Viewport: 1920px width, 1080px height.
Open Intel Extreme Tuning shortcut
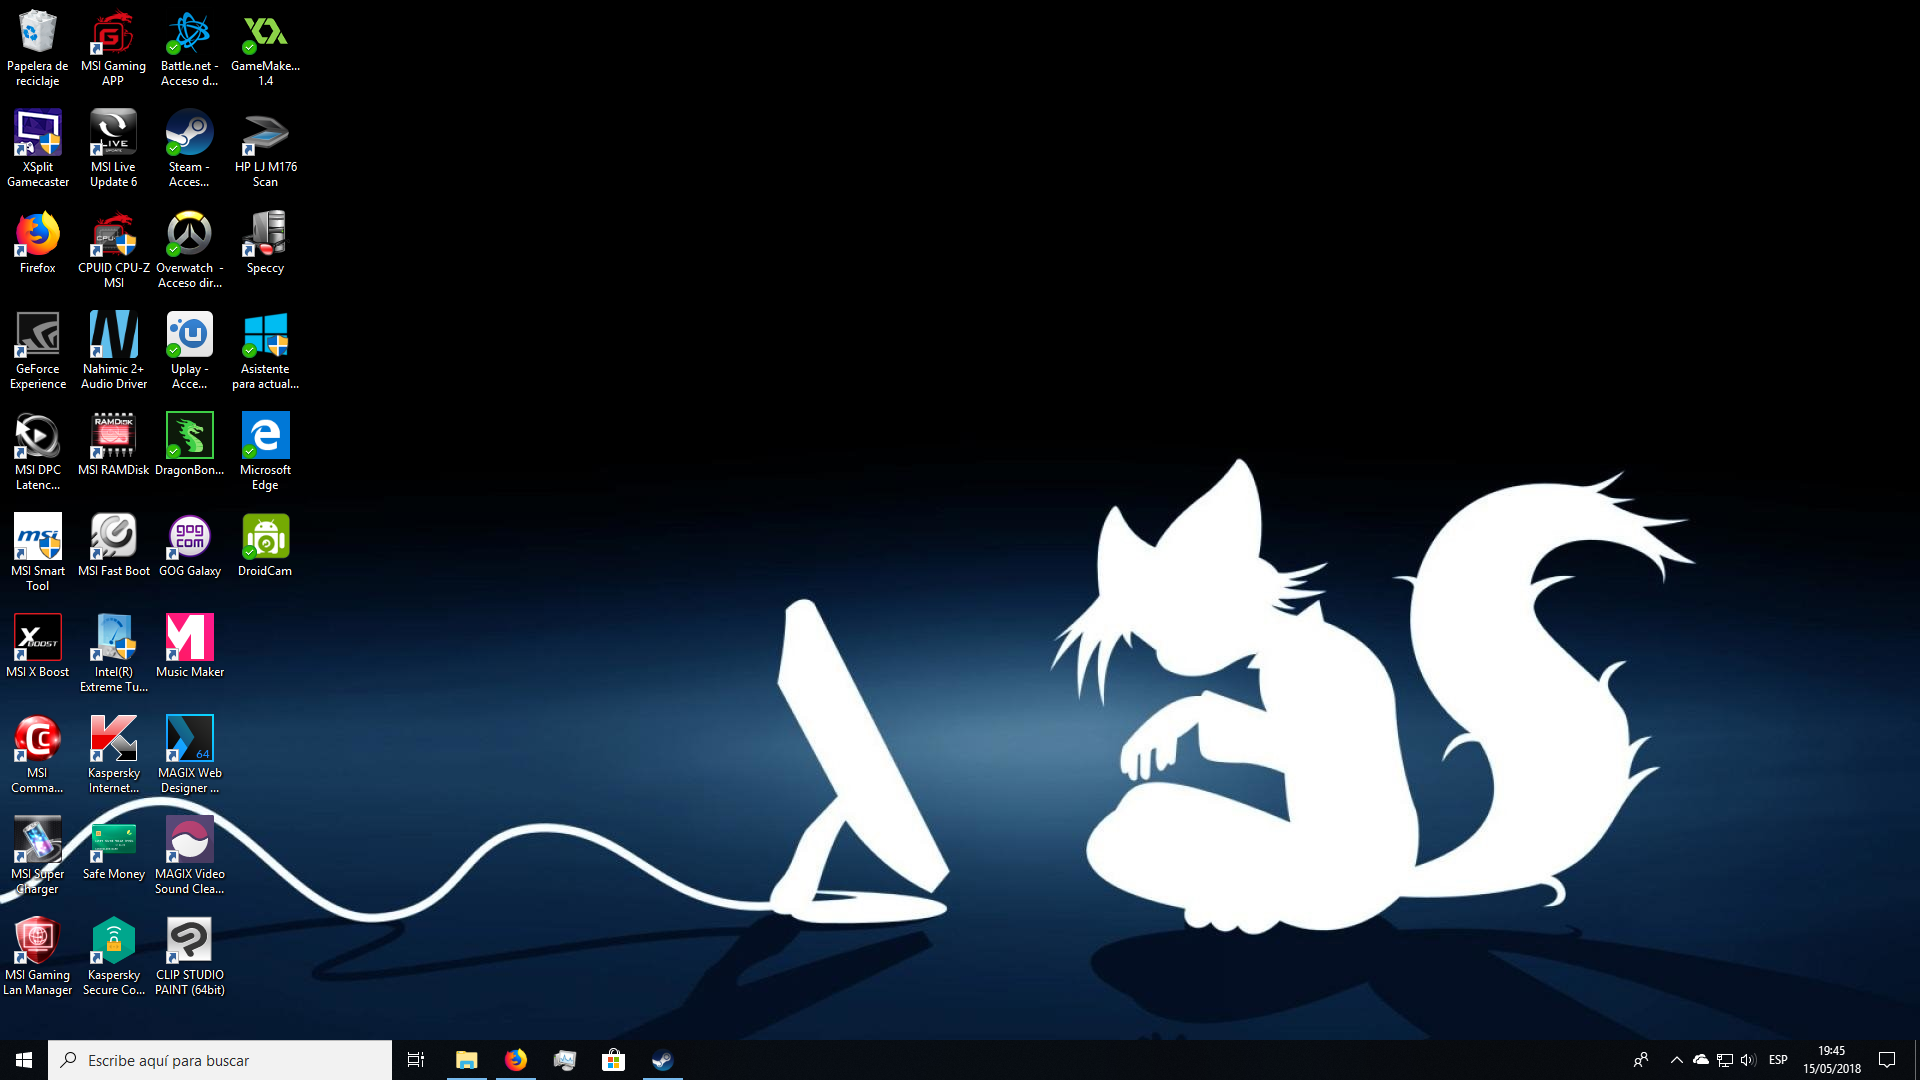113,654
